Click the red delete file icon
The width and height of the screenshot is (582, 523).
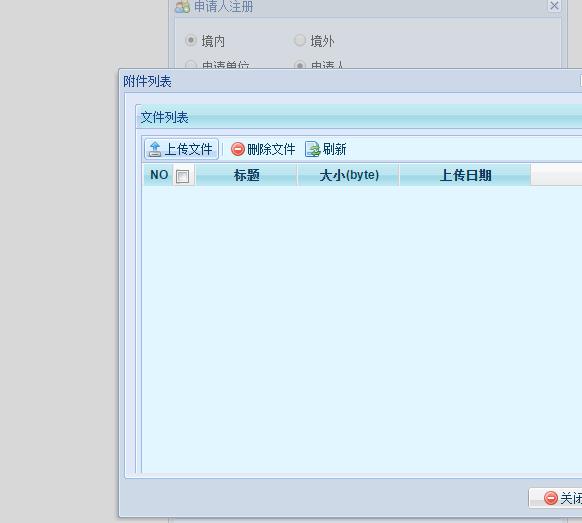(238, 149)
